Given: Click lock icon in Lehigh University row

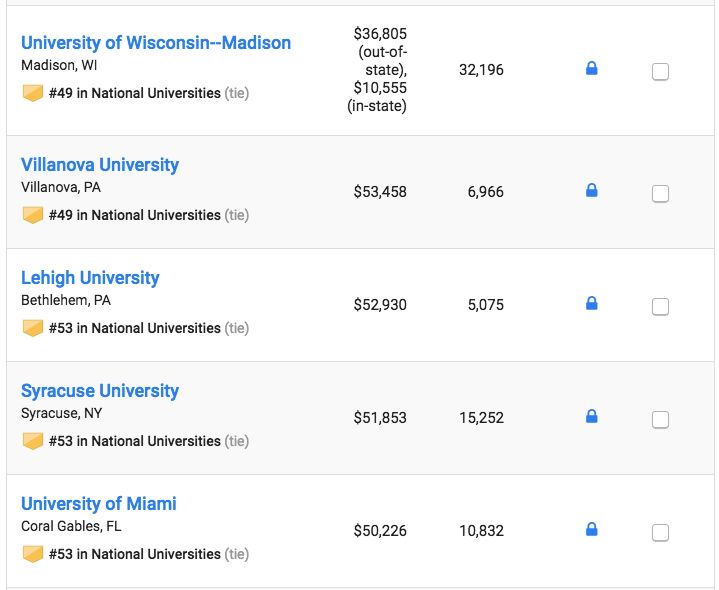Looking at the screenshot, I should click(591, 303).
